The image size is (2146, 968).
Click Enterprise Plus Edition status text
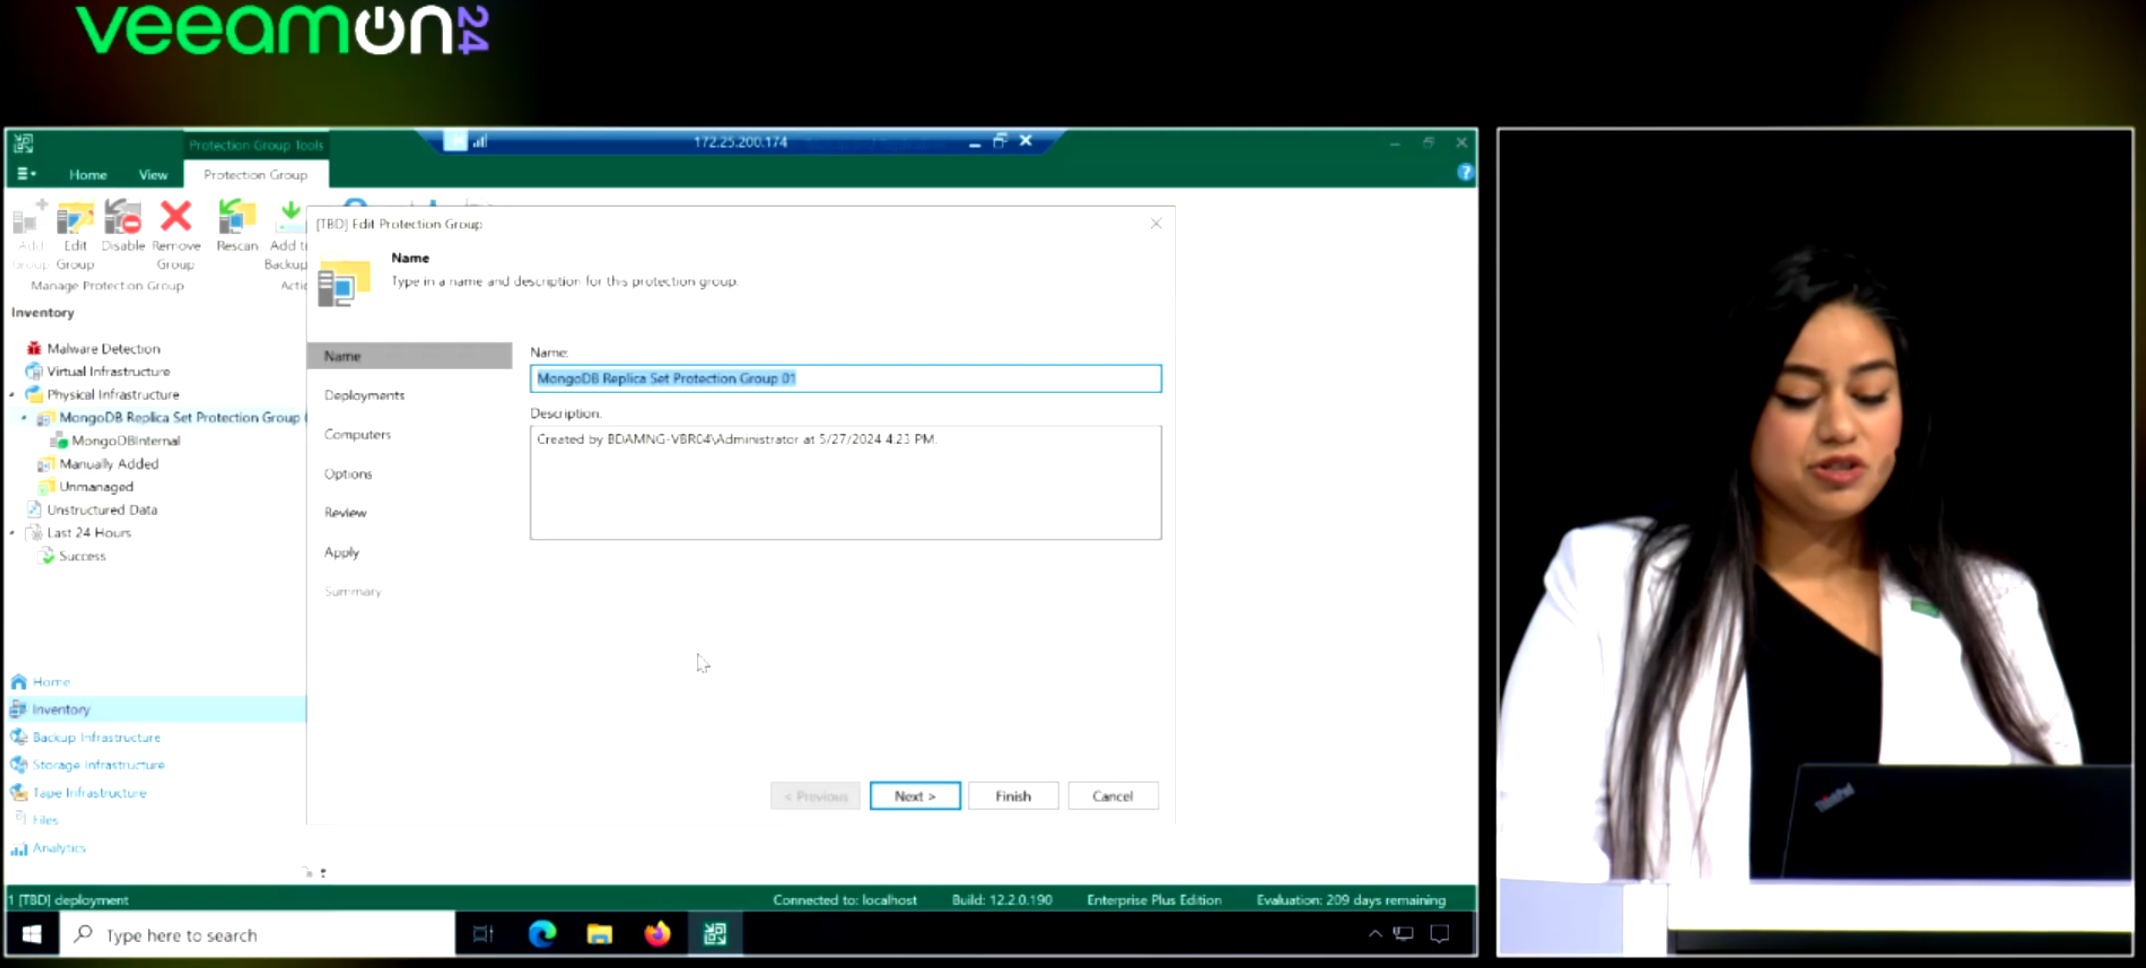(1154, 900)
